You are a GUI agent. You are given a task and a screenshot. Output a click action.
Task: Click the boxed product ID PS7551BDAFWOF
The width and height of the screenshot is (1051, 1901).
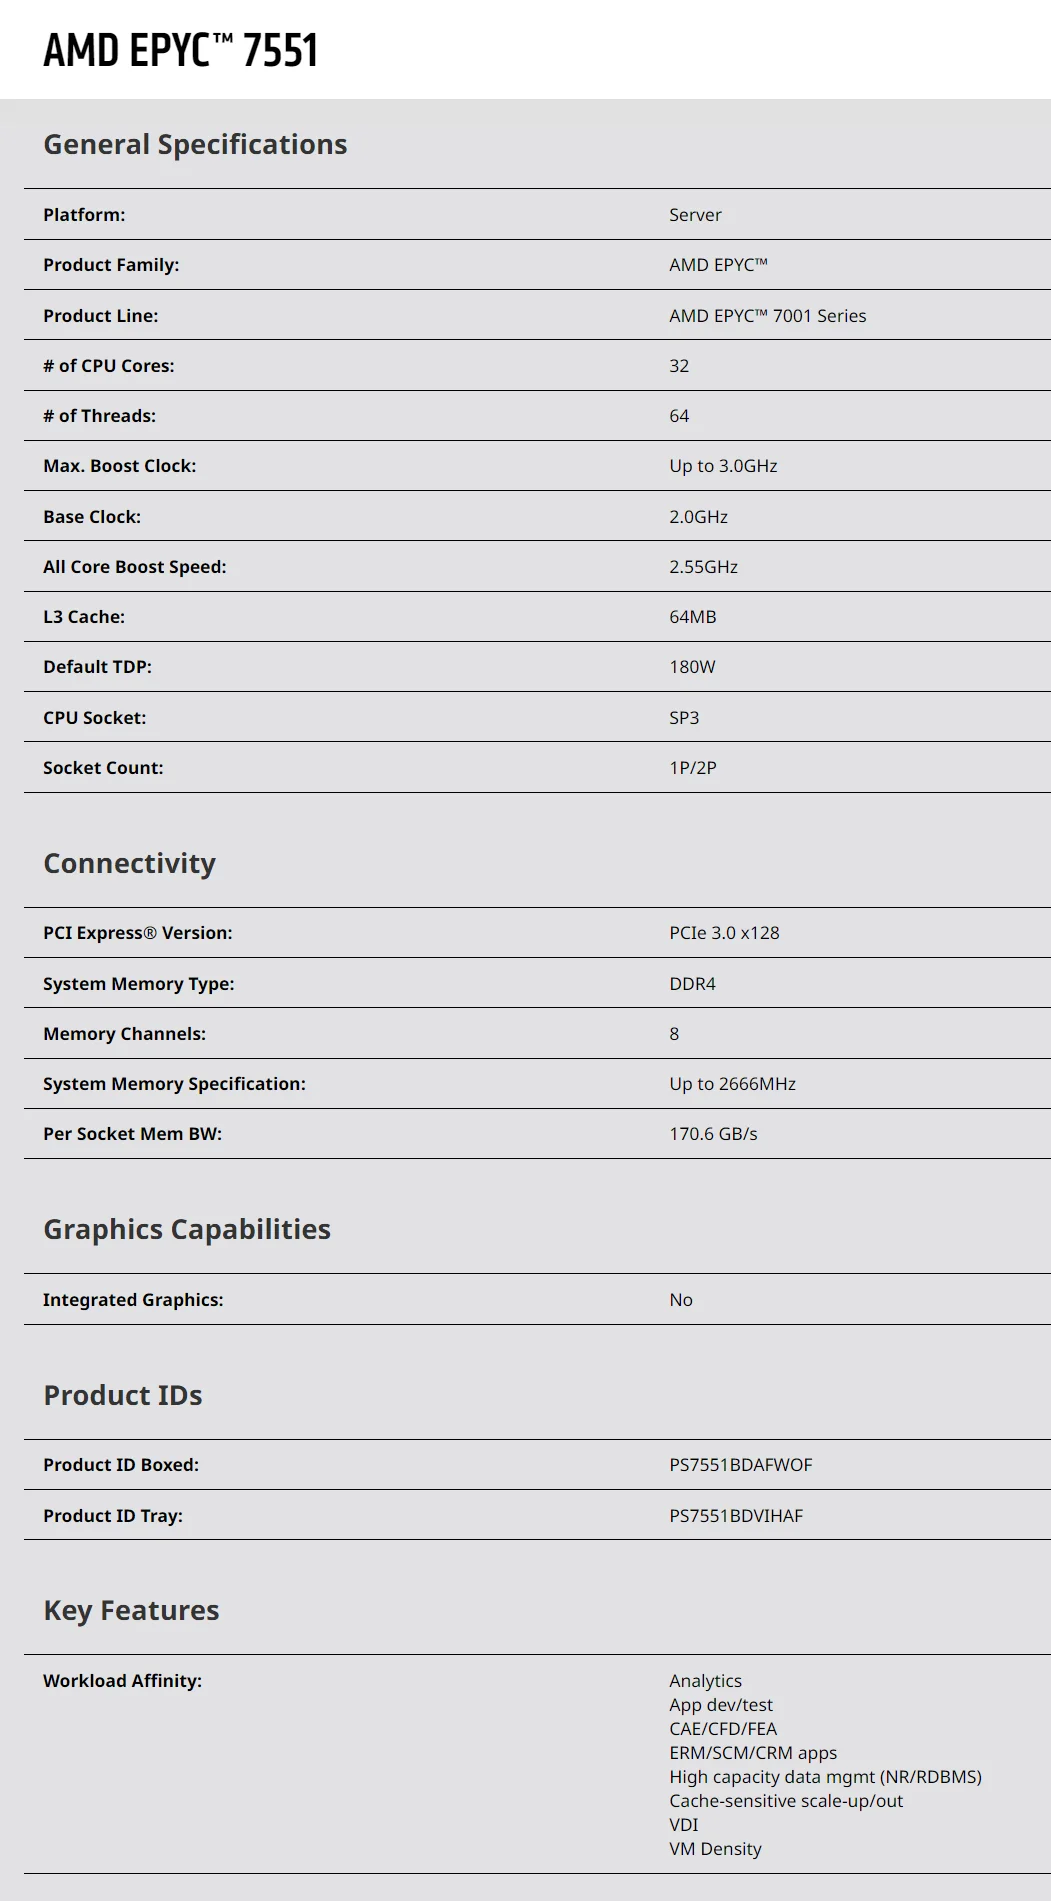[740, 1465]
